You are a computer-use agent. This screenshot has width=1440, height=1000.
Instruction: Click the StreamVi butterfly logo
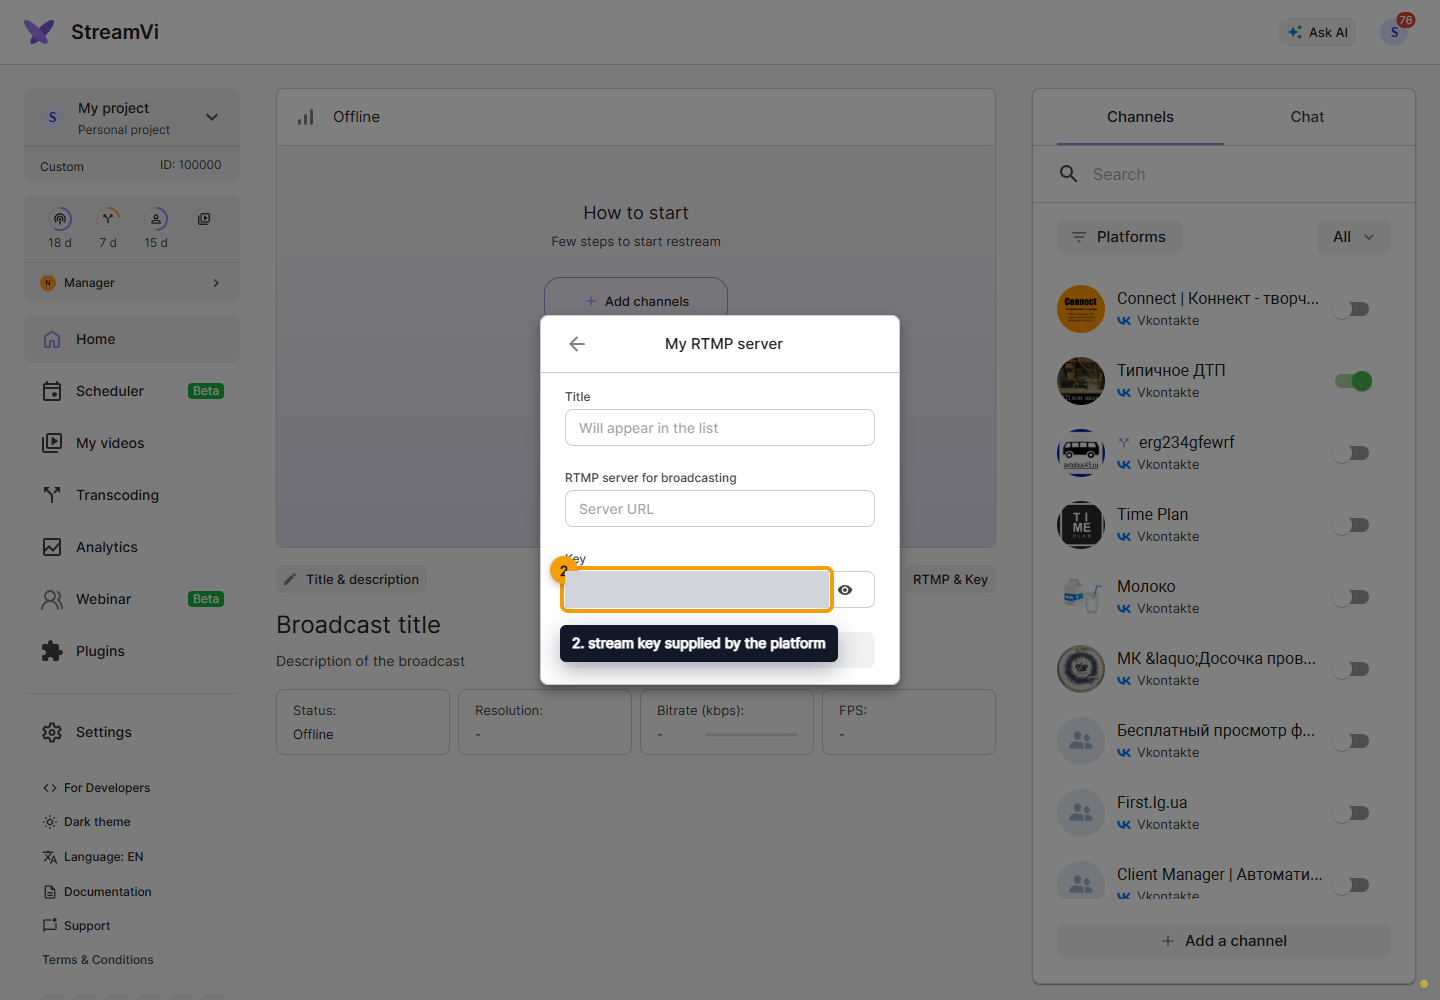(x=39, y=32)
